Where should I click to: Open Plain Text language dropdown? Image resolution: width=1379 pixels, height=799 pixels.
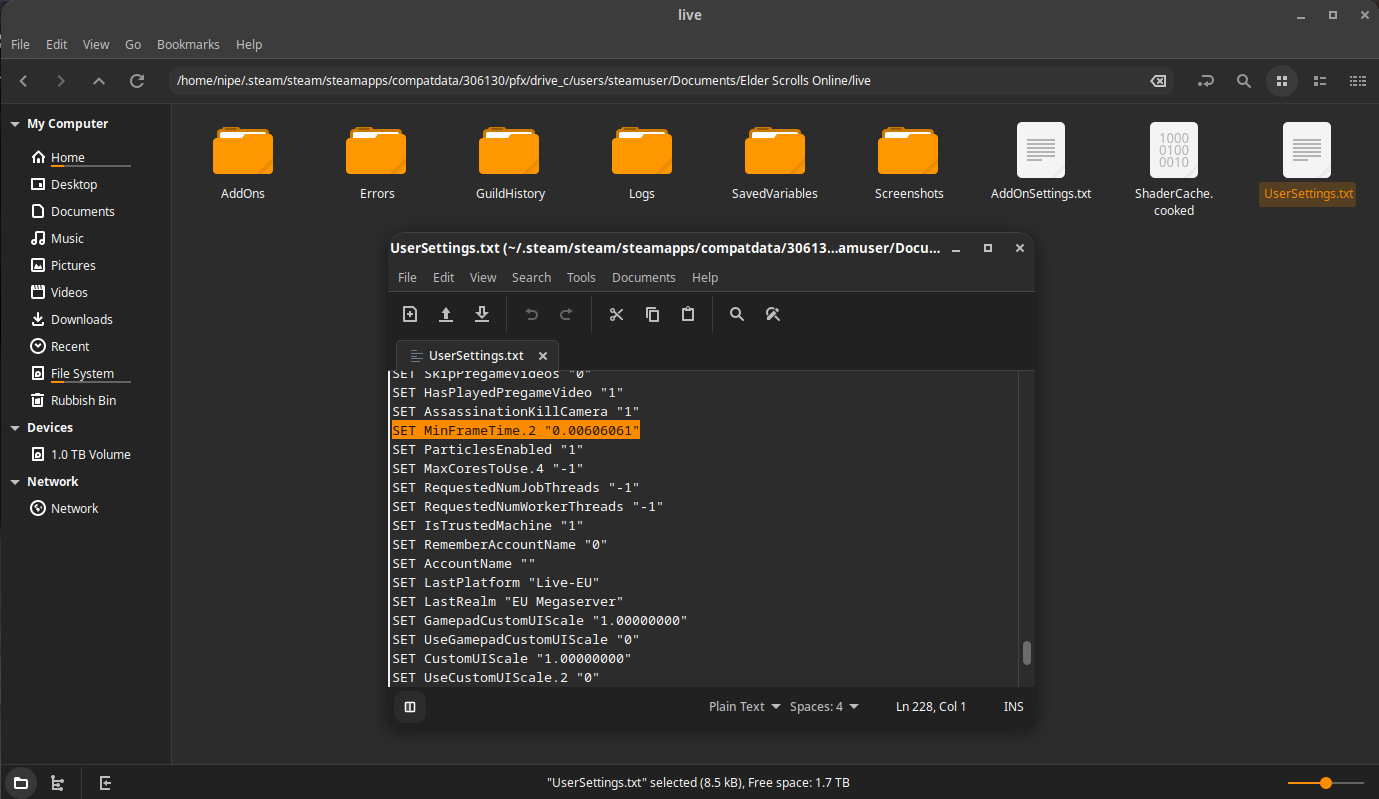click(744, 706)
